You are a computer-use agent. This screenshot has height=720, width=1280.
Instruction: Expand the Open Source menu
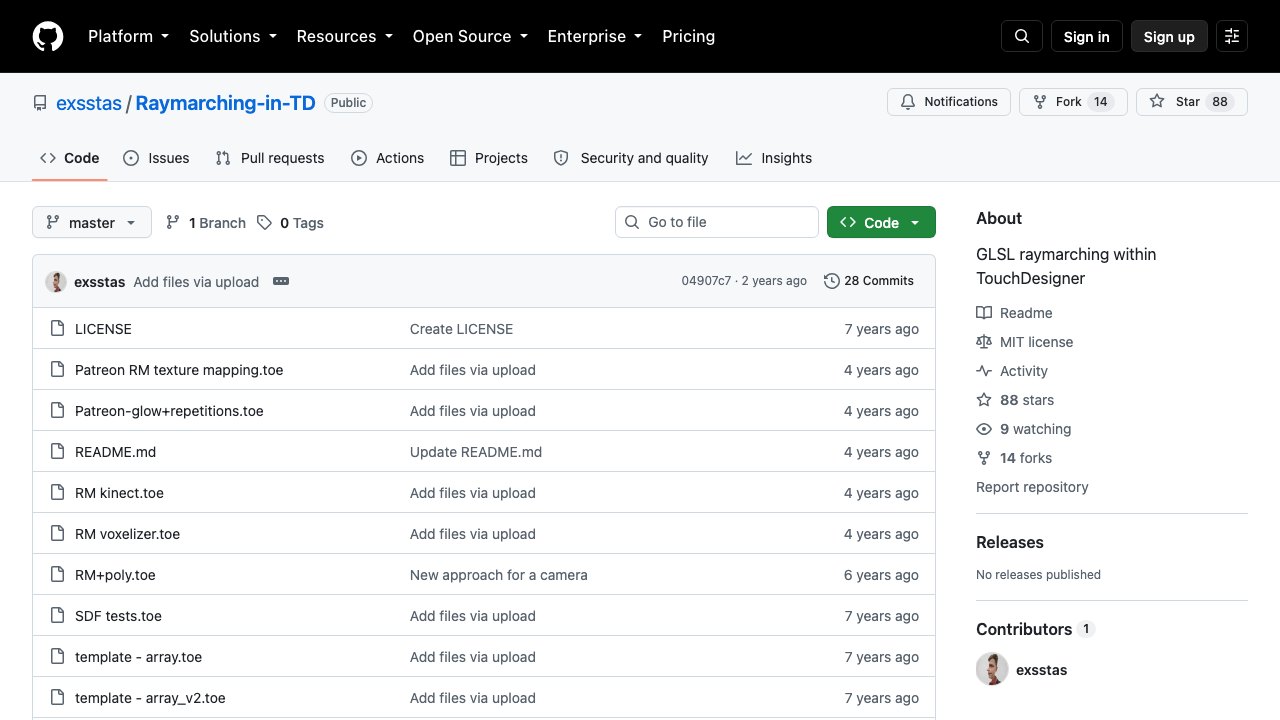point(469,36)
